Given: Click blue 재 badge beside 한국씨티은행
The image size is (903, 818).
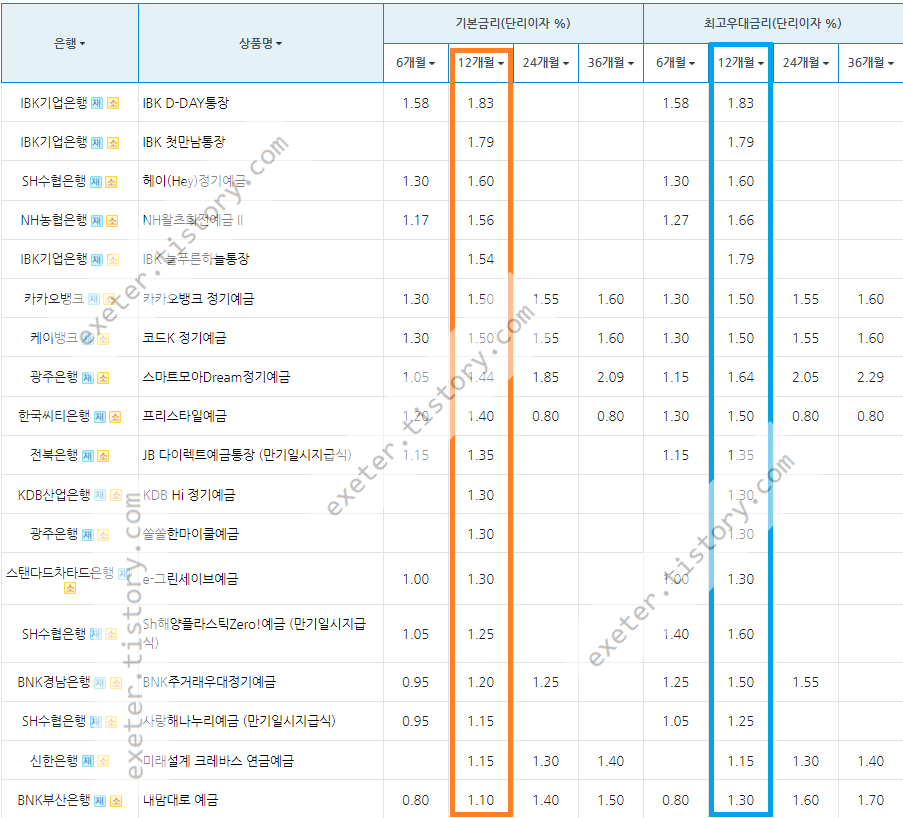Looking at the screenshot, I should click(100, 417).
